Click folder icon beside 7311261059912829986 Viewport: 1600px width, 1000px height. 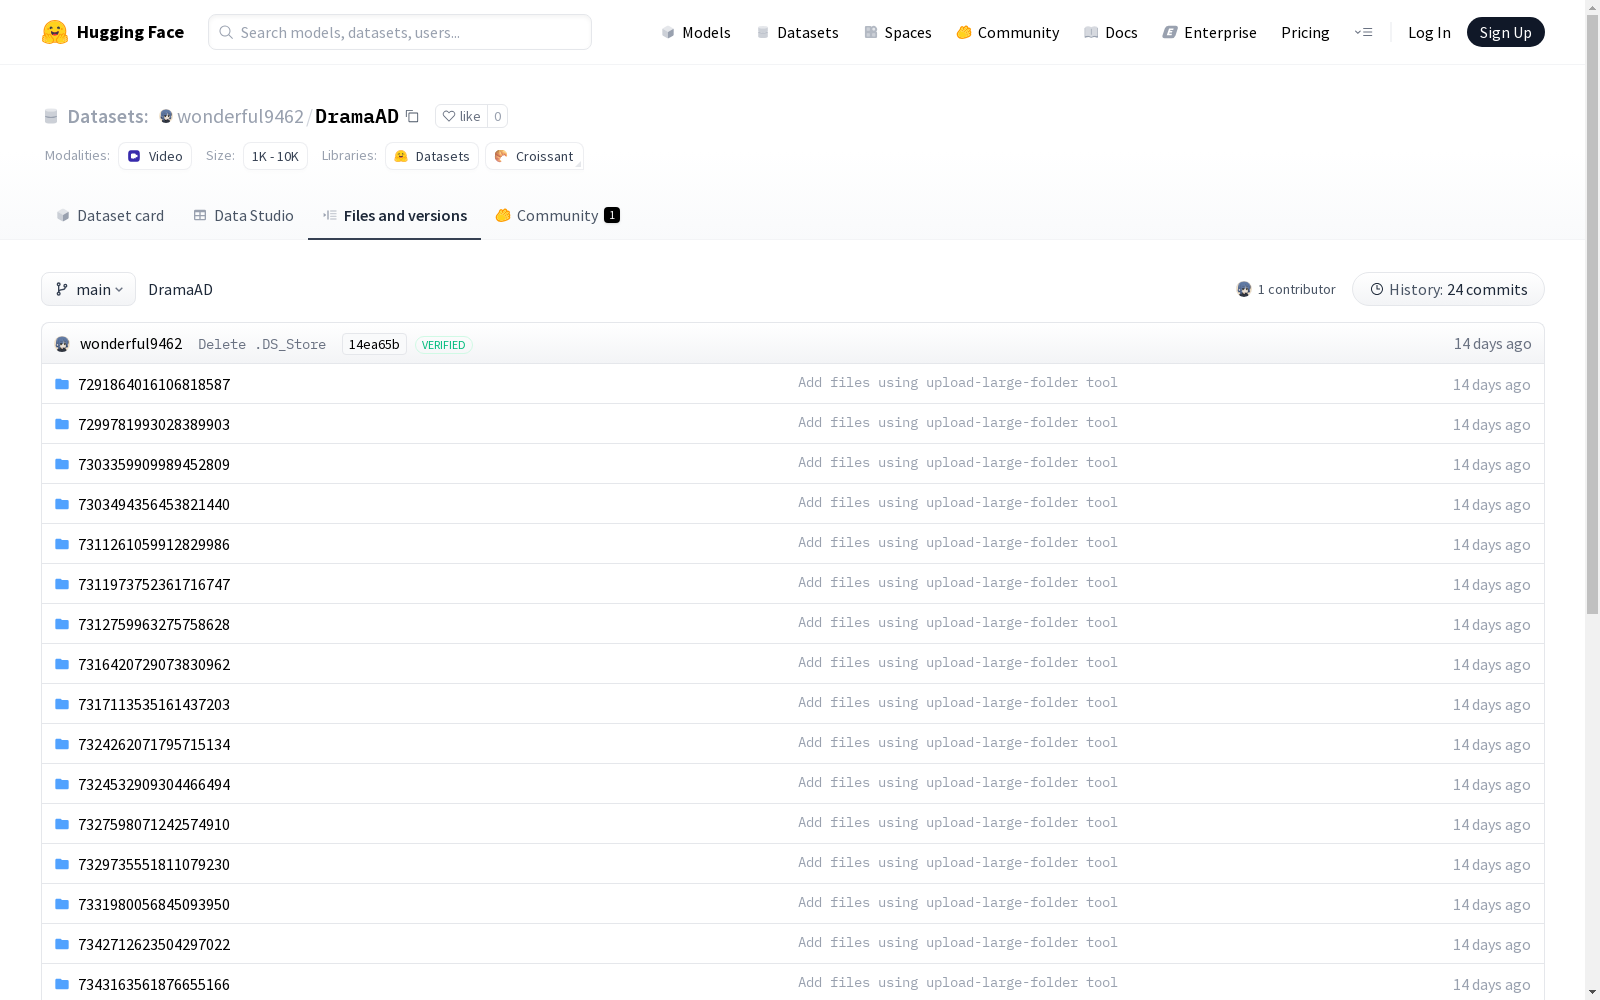coord(62,544)
